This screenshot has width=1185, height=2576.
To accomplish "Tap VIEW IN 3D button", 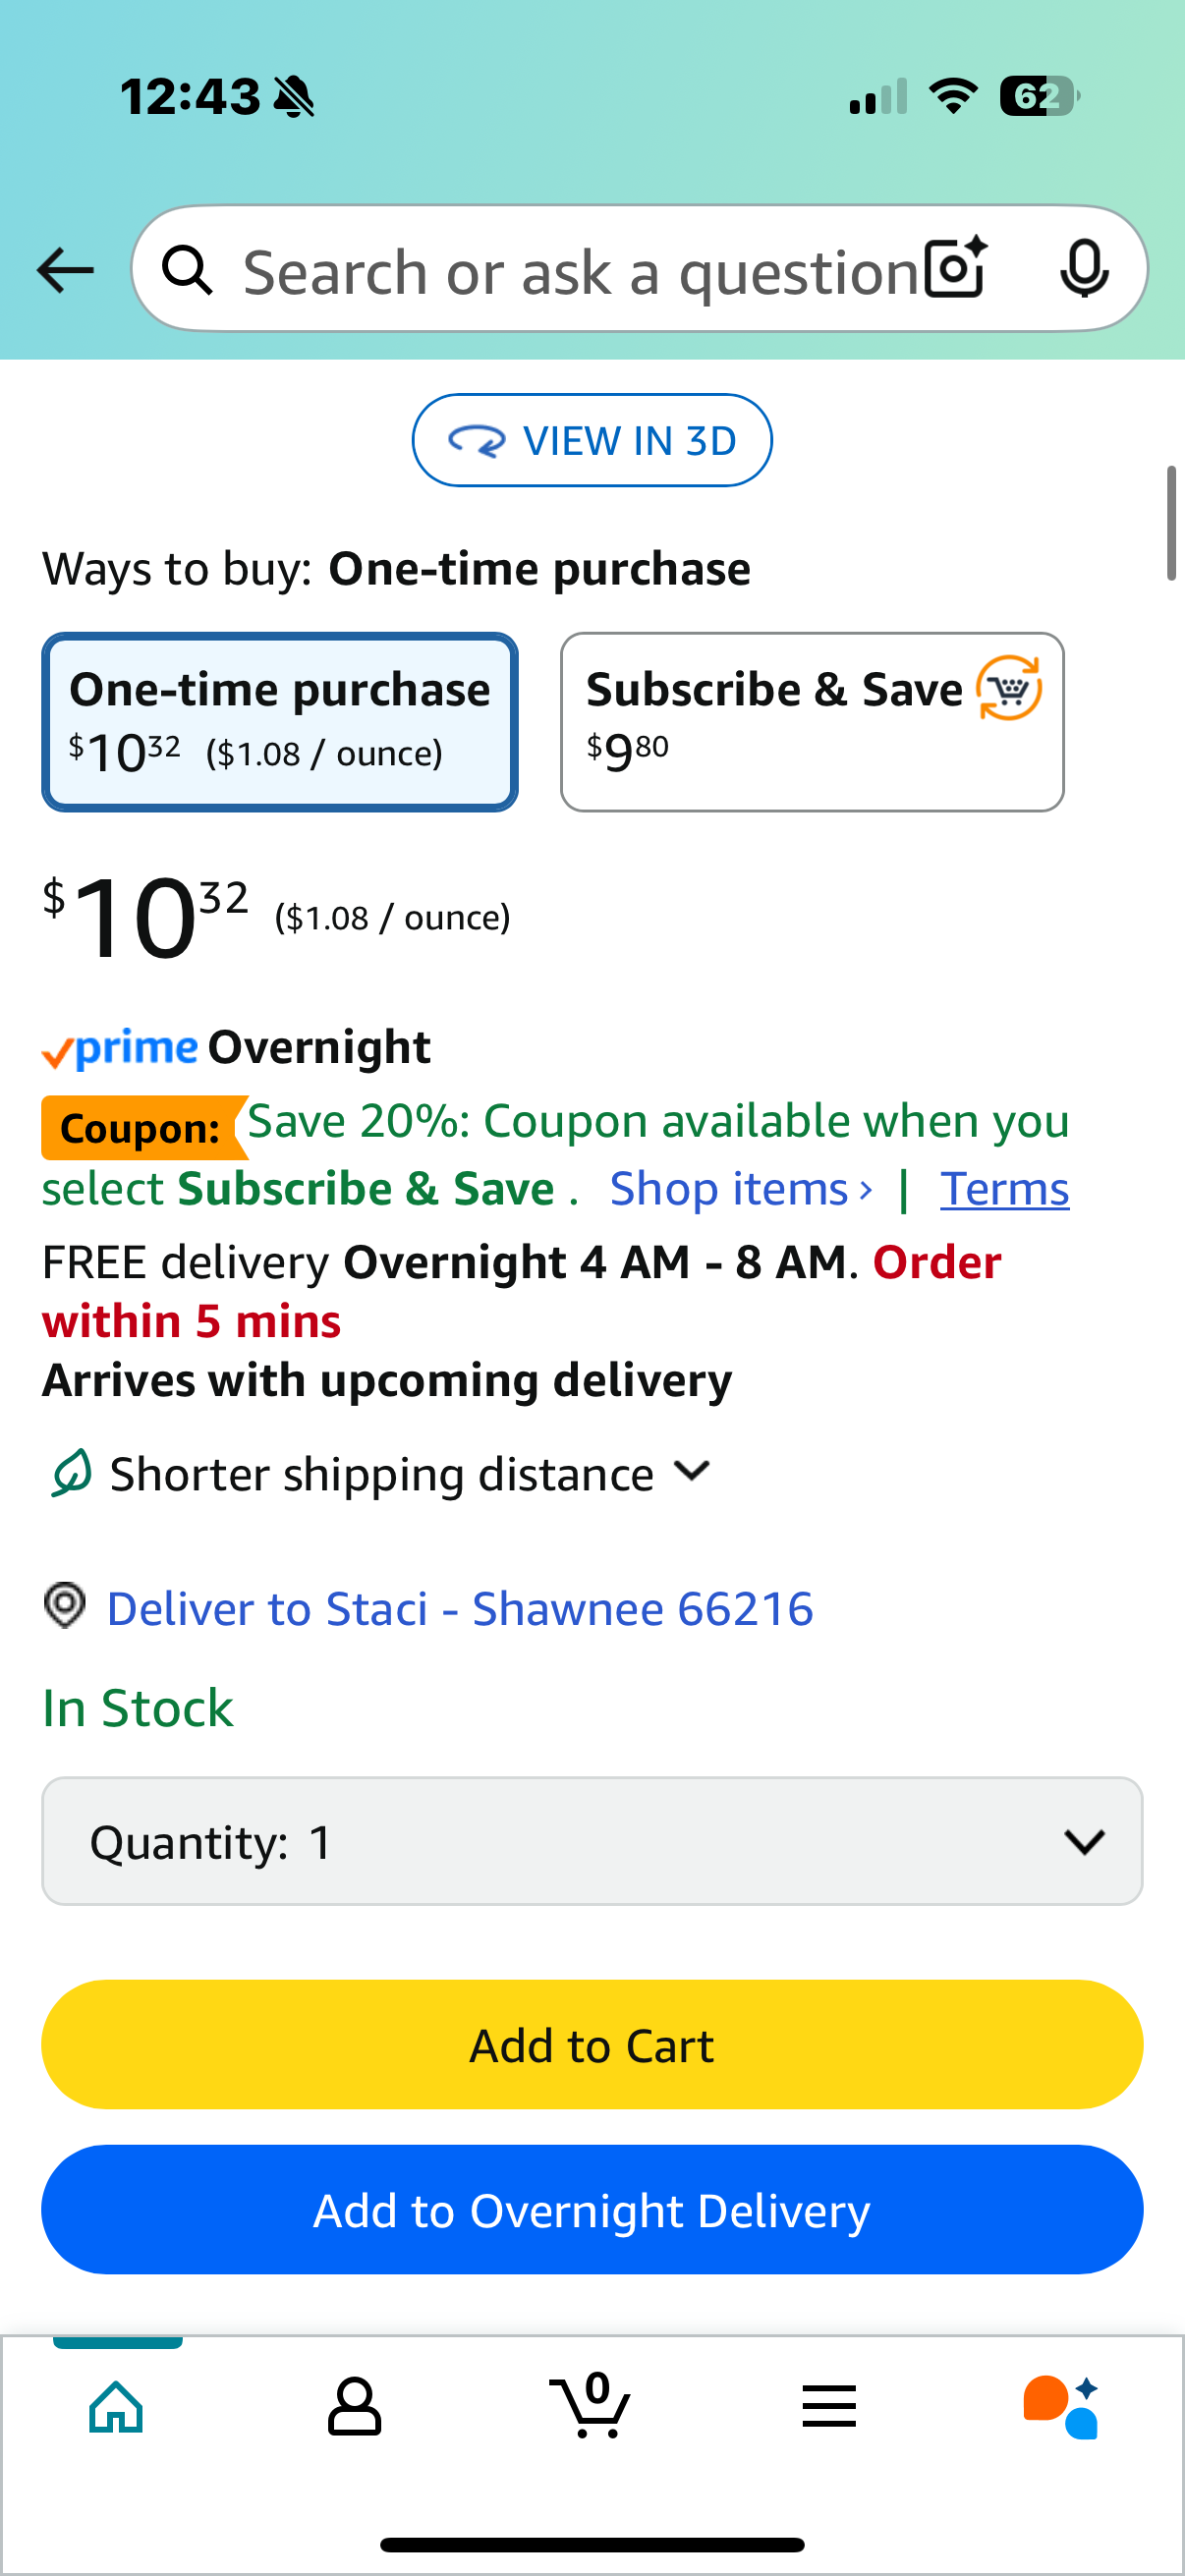I will coord(592,440).
